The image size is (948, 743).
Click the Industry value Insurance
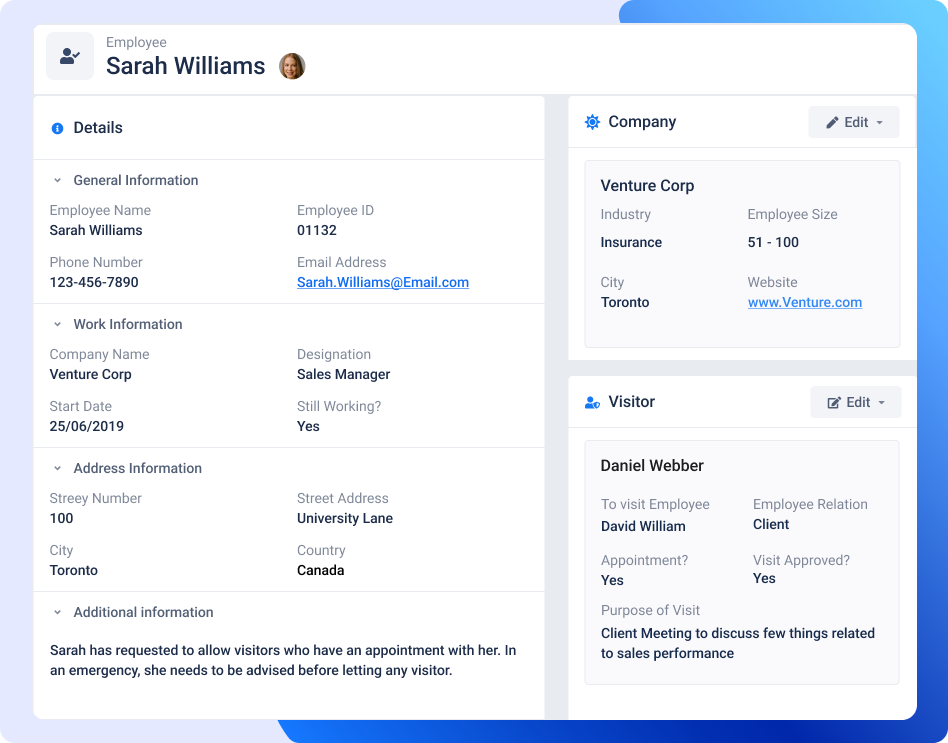point(631,242)
